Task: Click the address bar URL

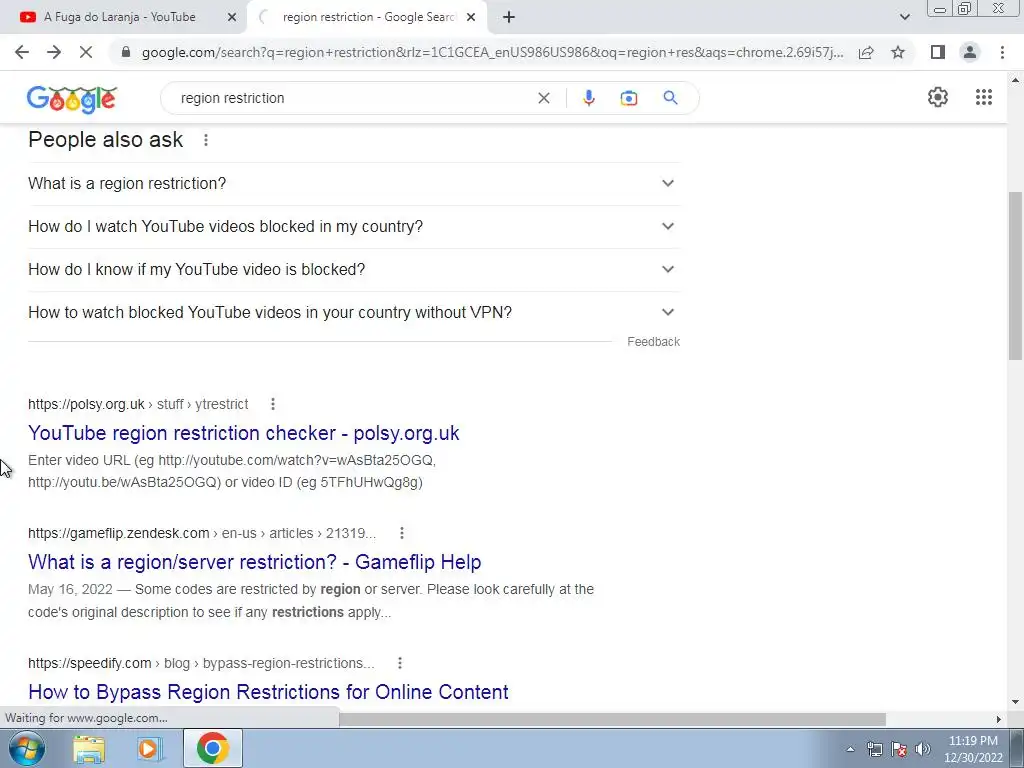Action: [492, 52]
